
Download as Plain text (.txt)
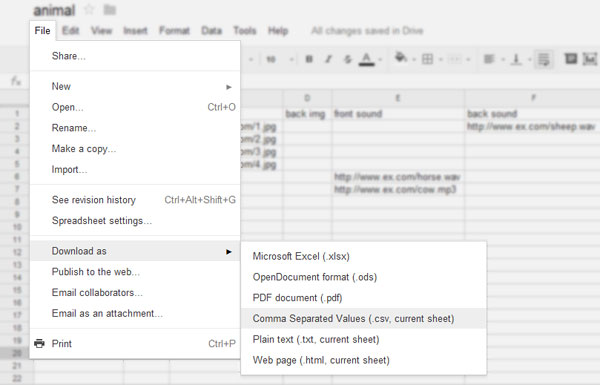click(364, 339)
